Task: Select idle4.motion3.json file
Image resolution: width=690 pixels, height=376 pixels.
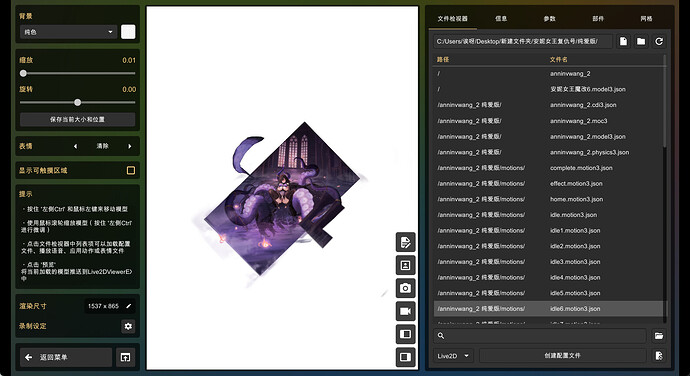Action: pyautogui.click(x=548, y=277)
